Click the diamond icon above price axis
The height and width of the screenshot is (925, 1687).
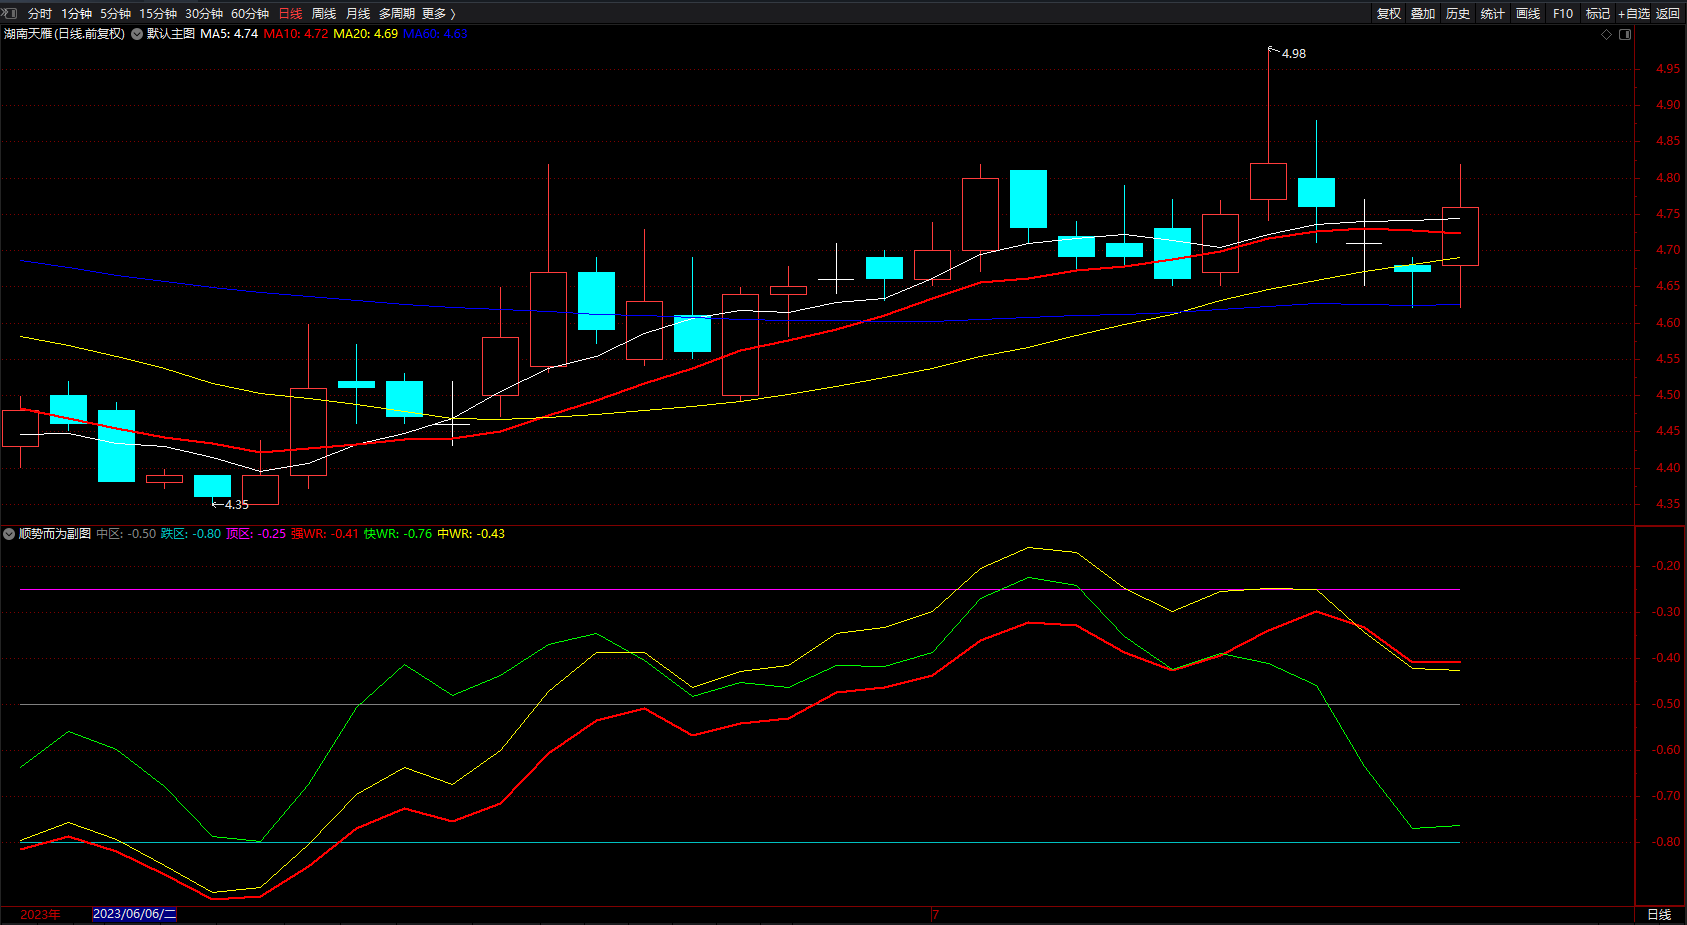coord(1607,34)
